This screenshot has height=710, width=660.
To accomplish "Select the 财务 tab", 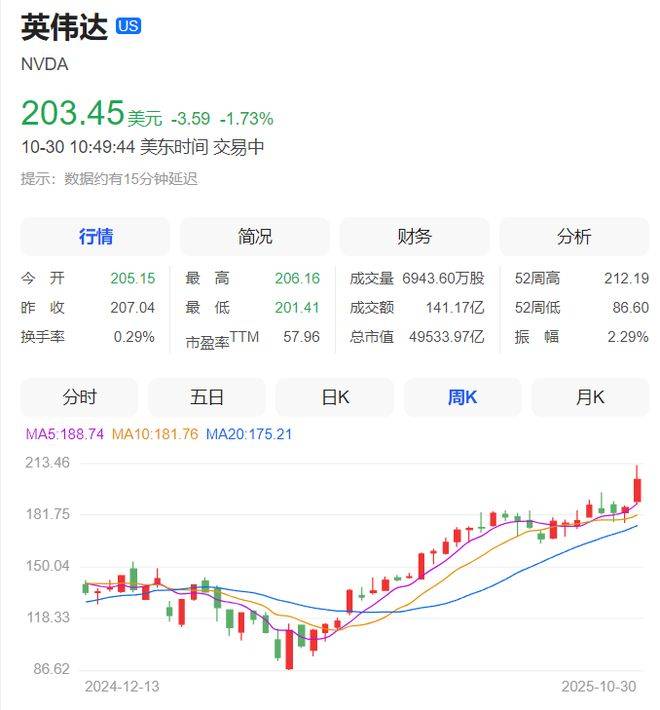I will click(x=414, y=237).
